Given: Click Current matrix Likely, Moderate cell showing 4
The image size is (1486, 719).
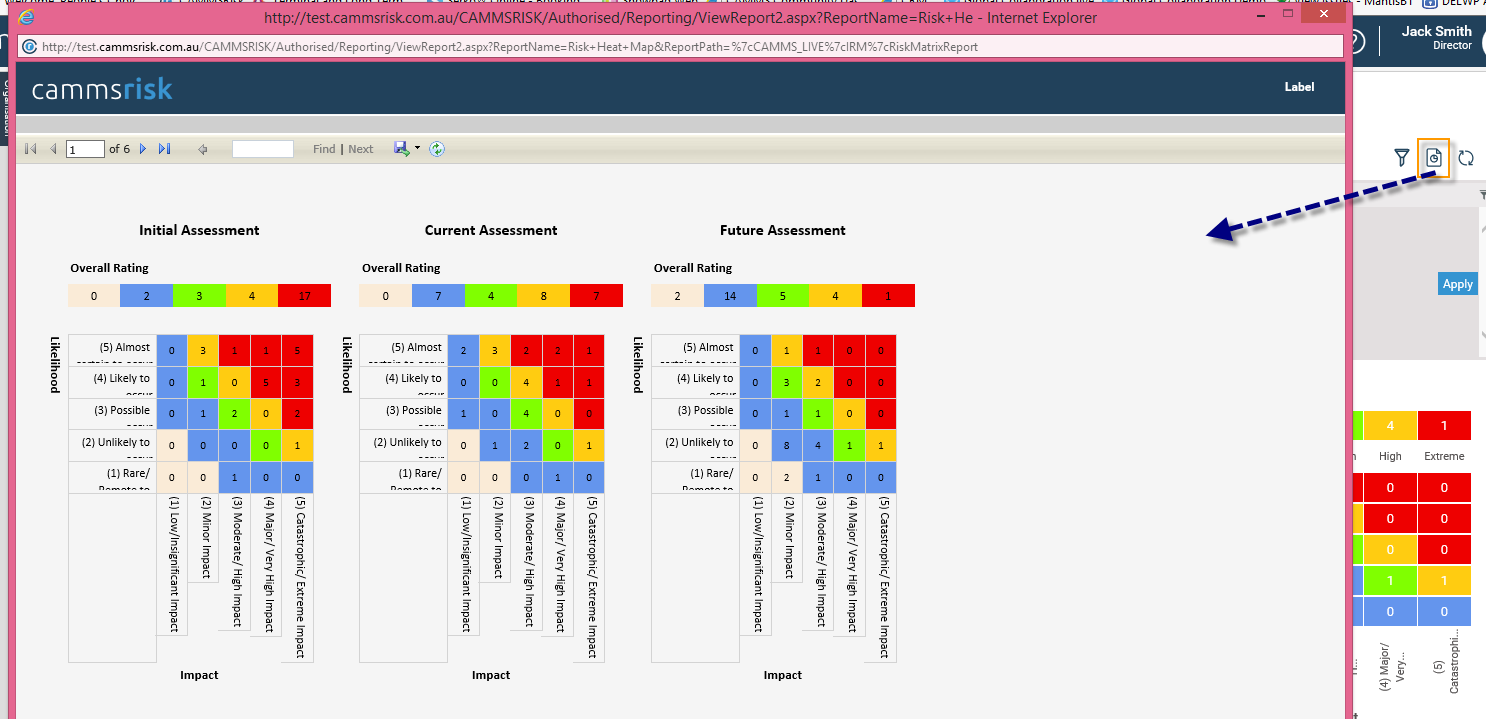Looking at the screenshot, I should (527, 382).
